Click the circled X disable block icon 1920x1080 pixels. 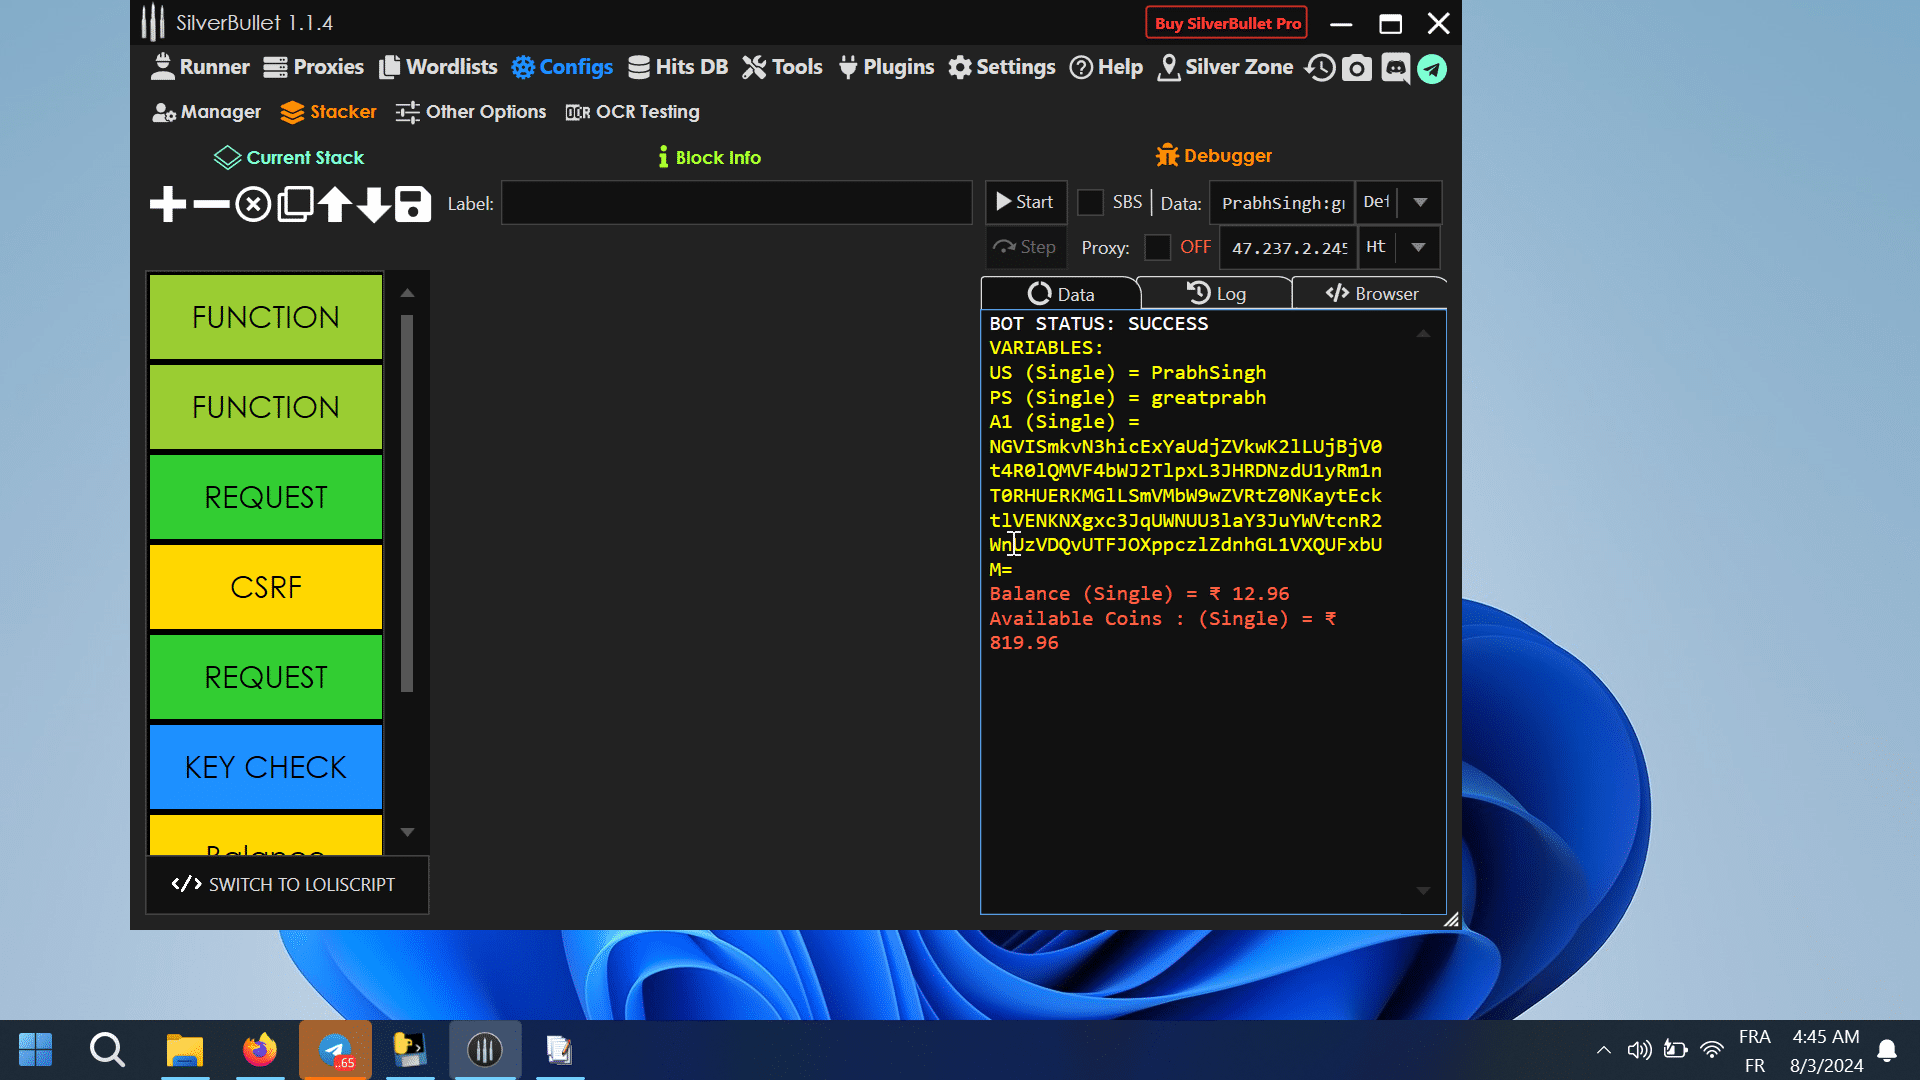[x=253, y=204]
